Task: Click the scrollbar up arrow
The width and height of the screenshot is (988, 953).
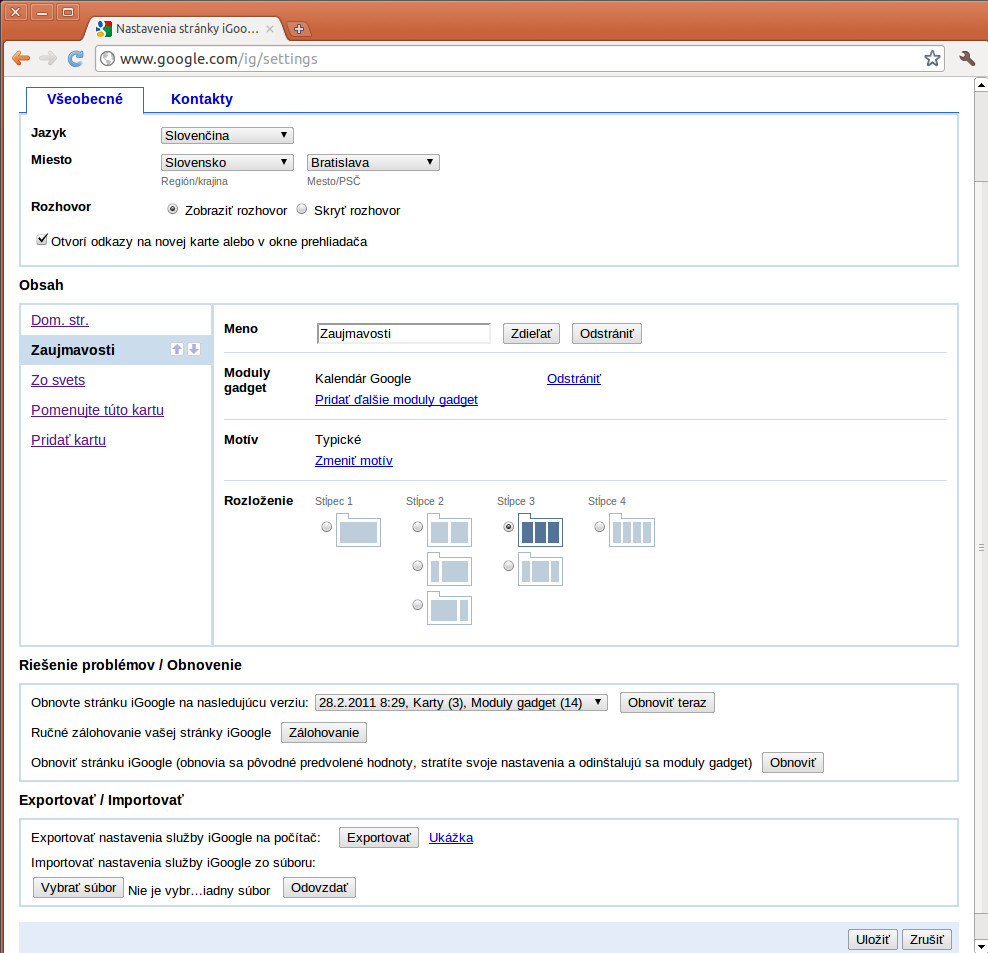Action: [x=980, y=84]
